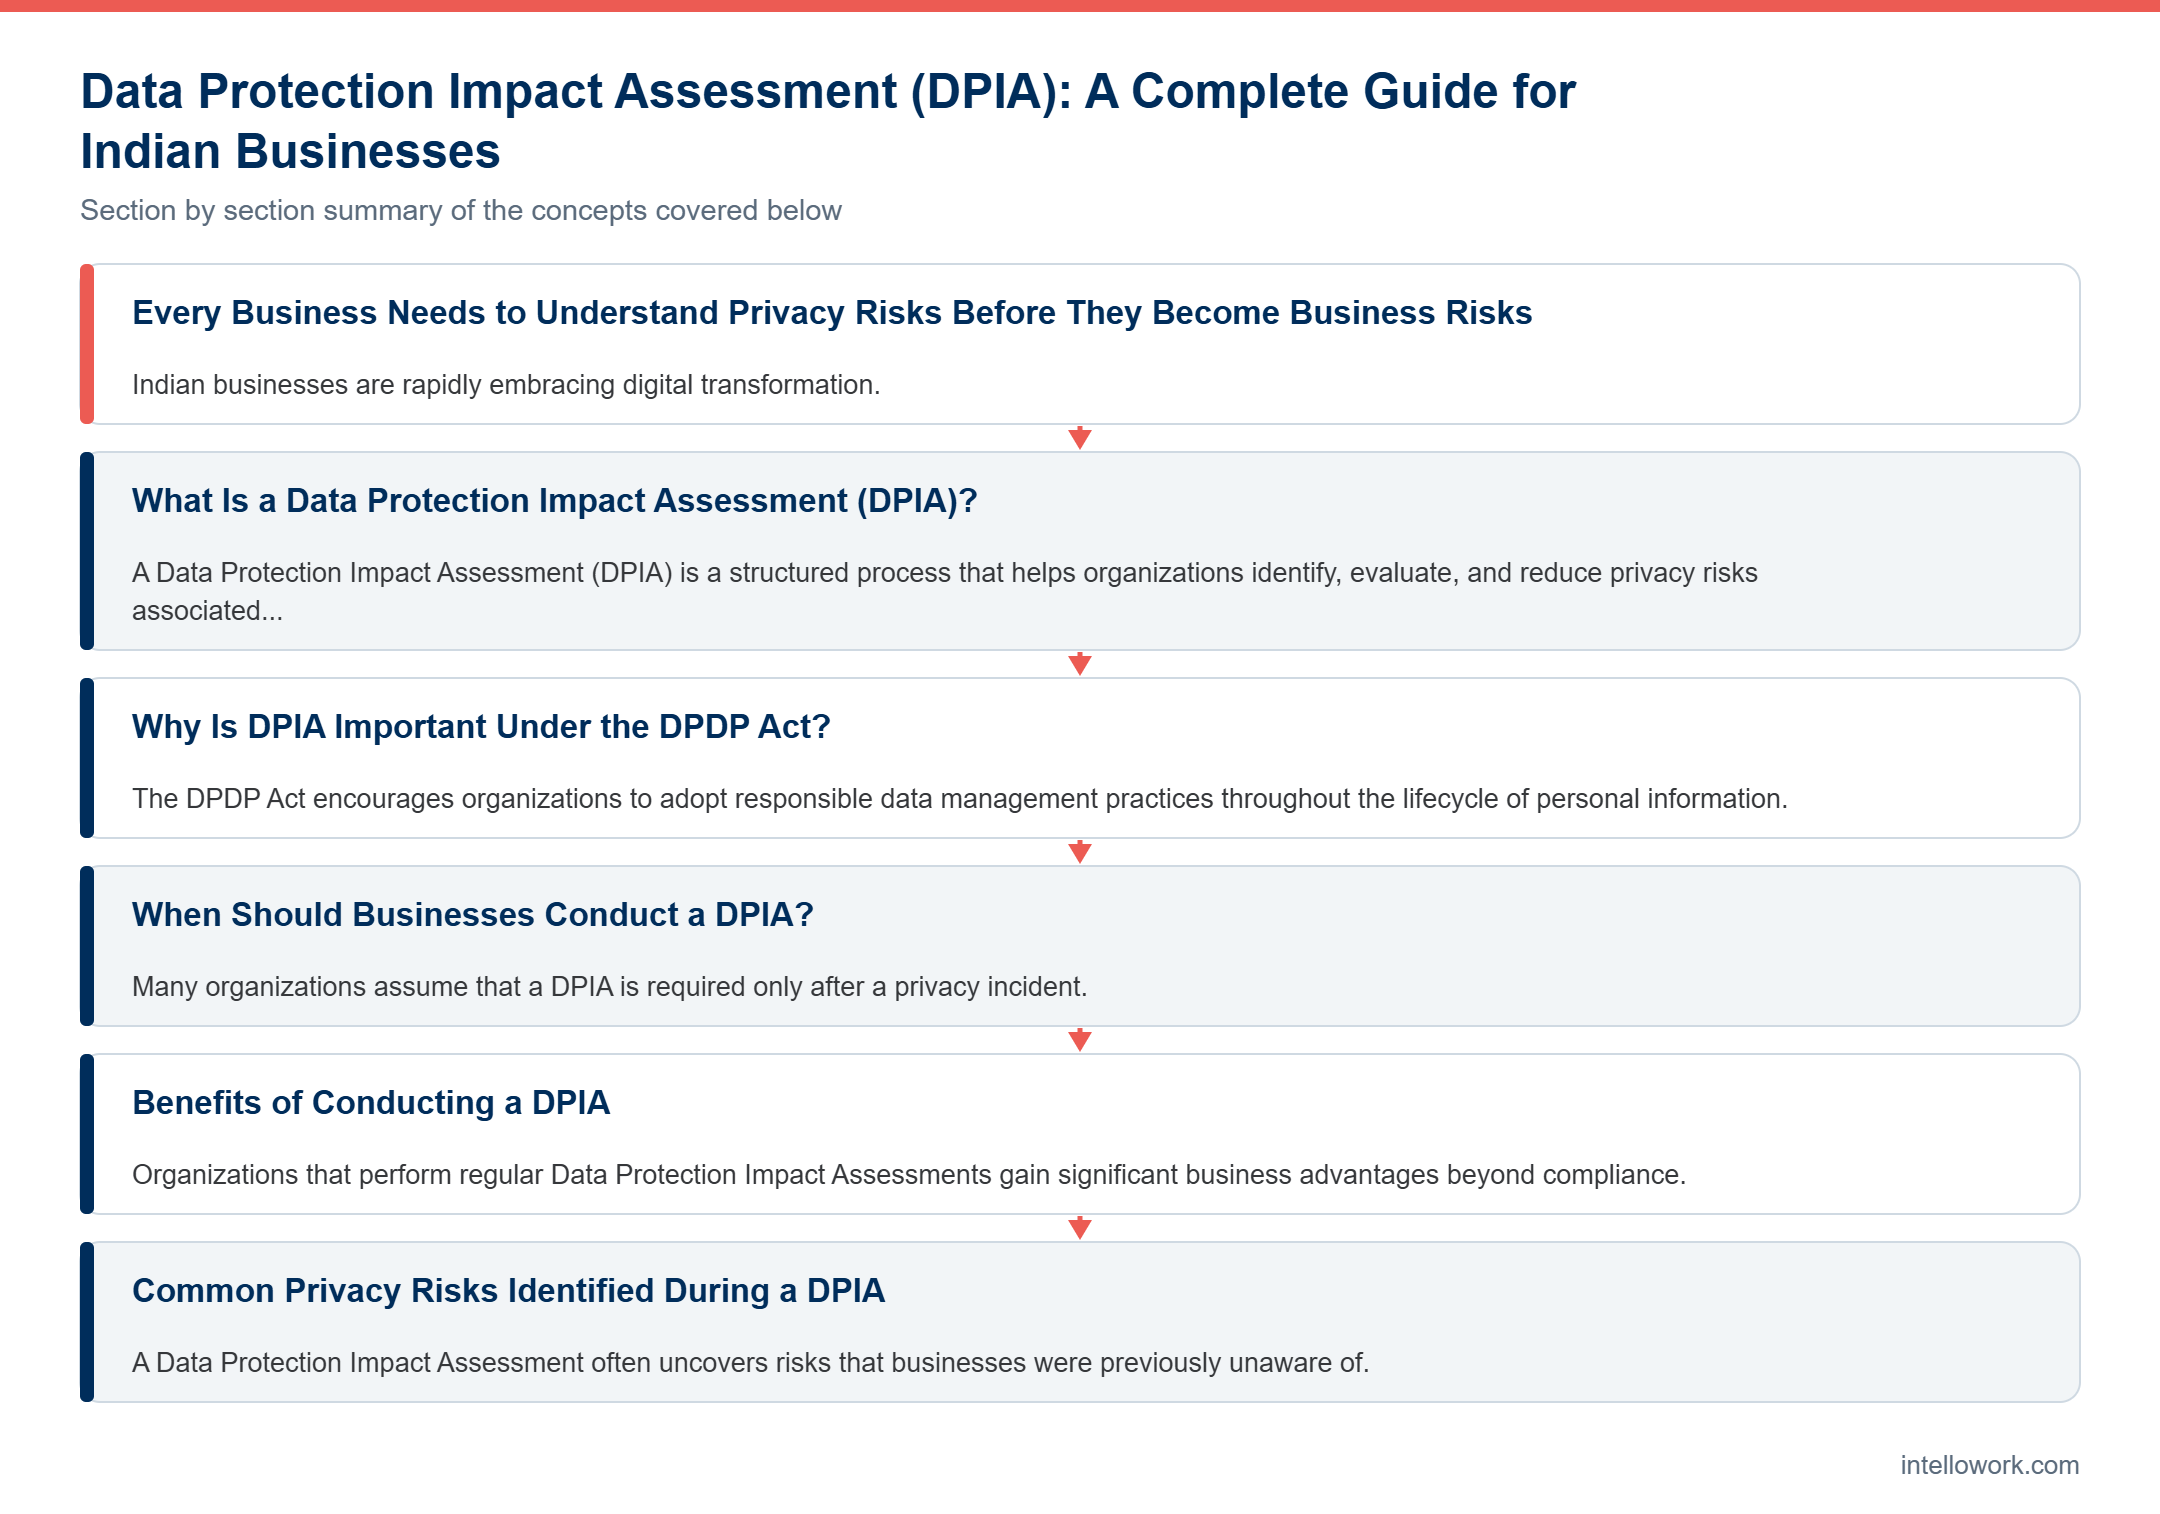
Task: Click text 'Indian businesses are rapidly embracing digital transformation.'
Action: click(x=506, y=385)
